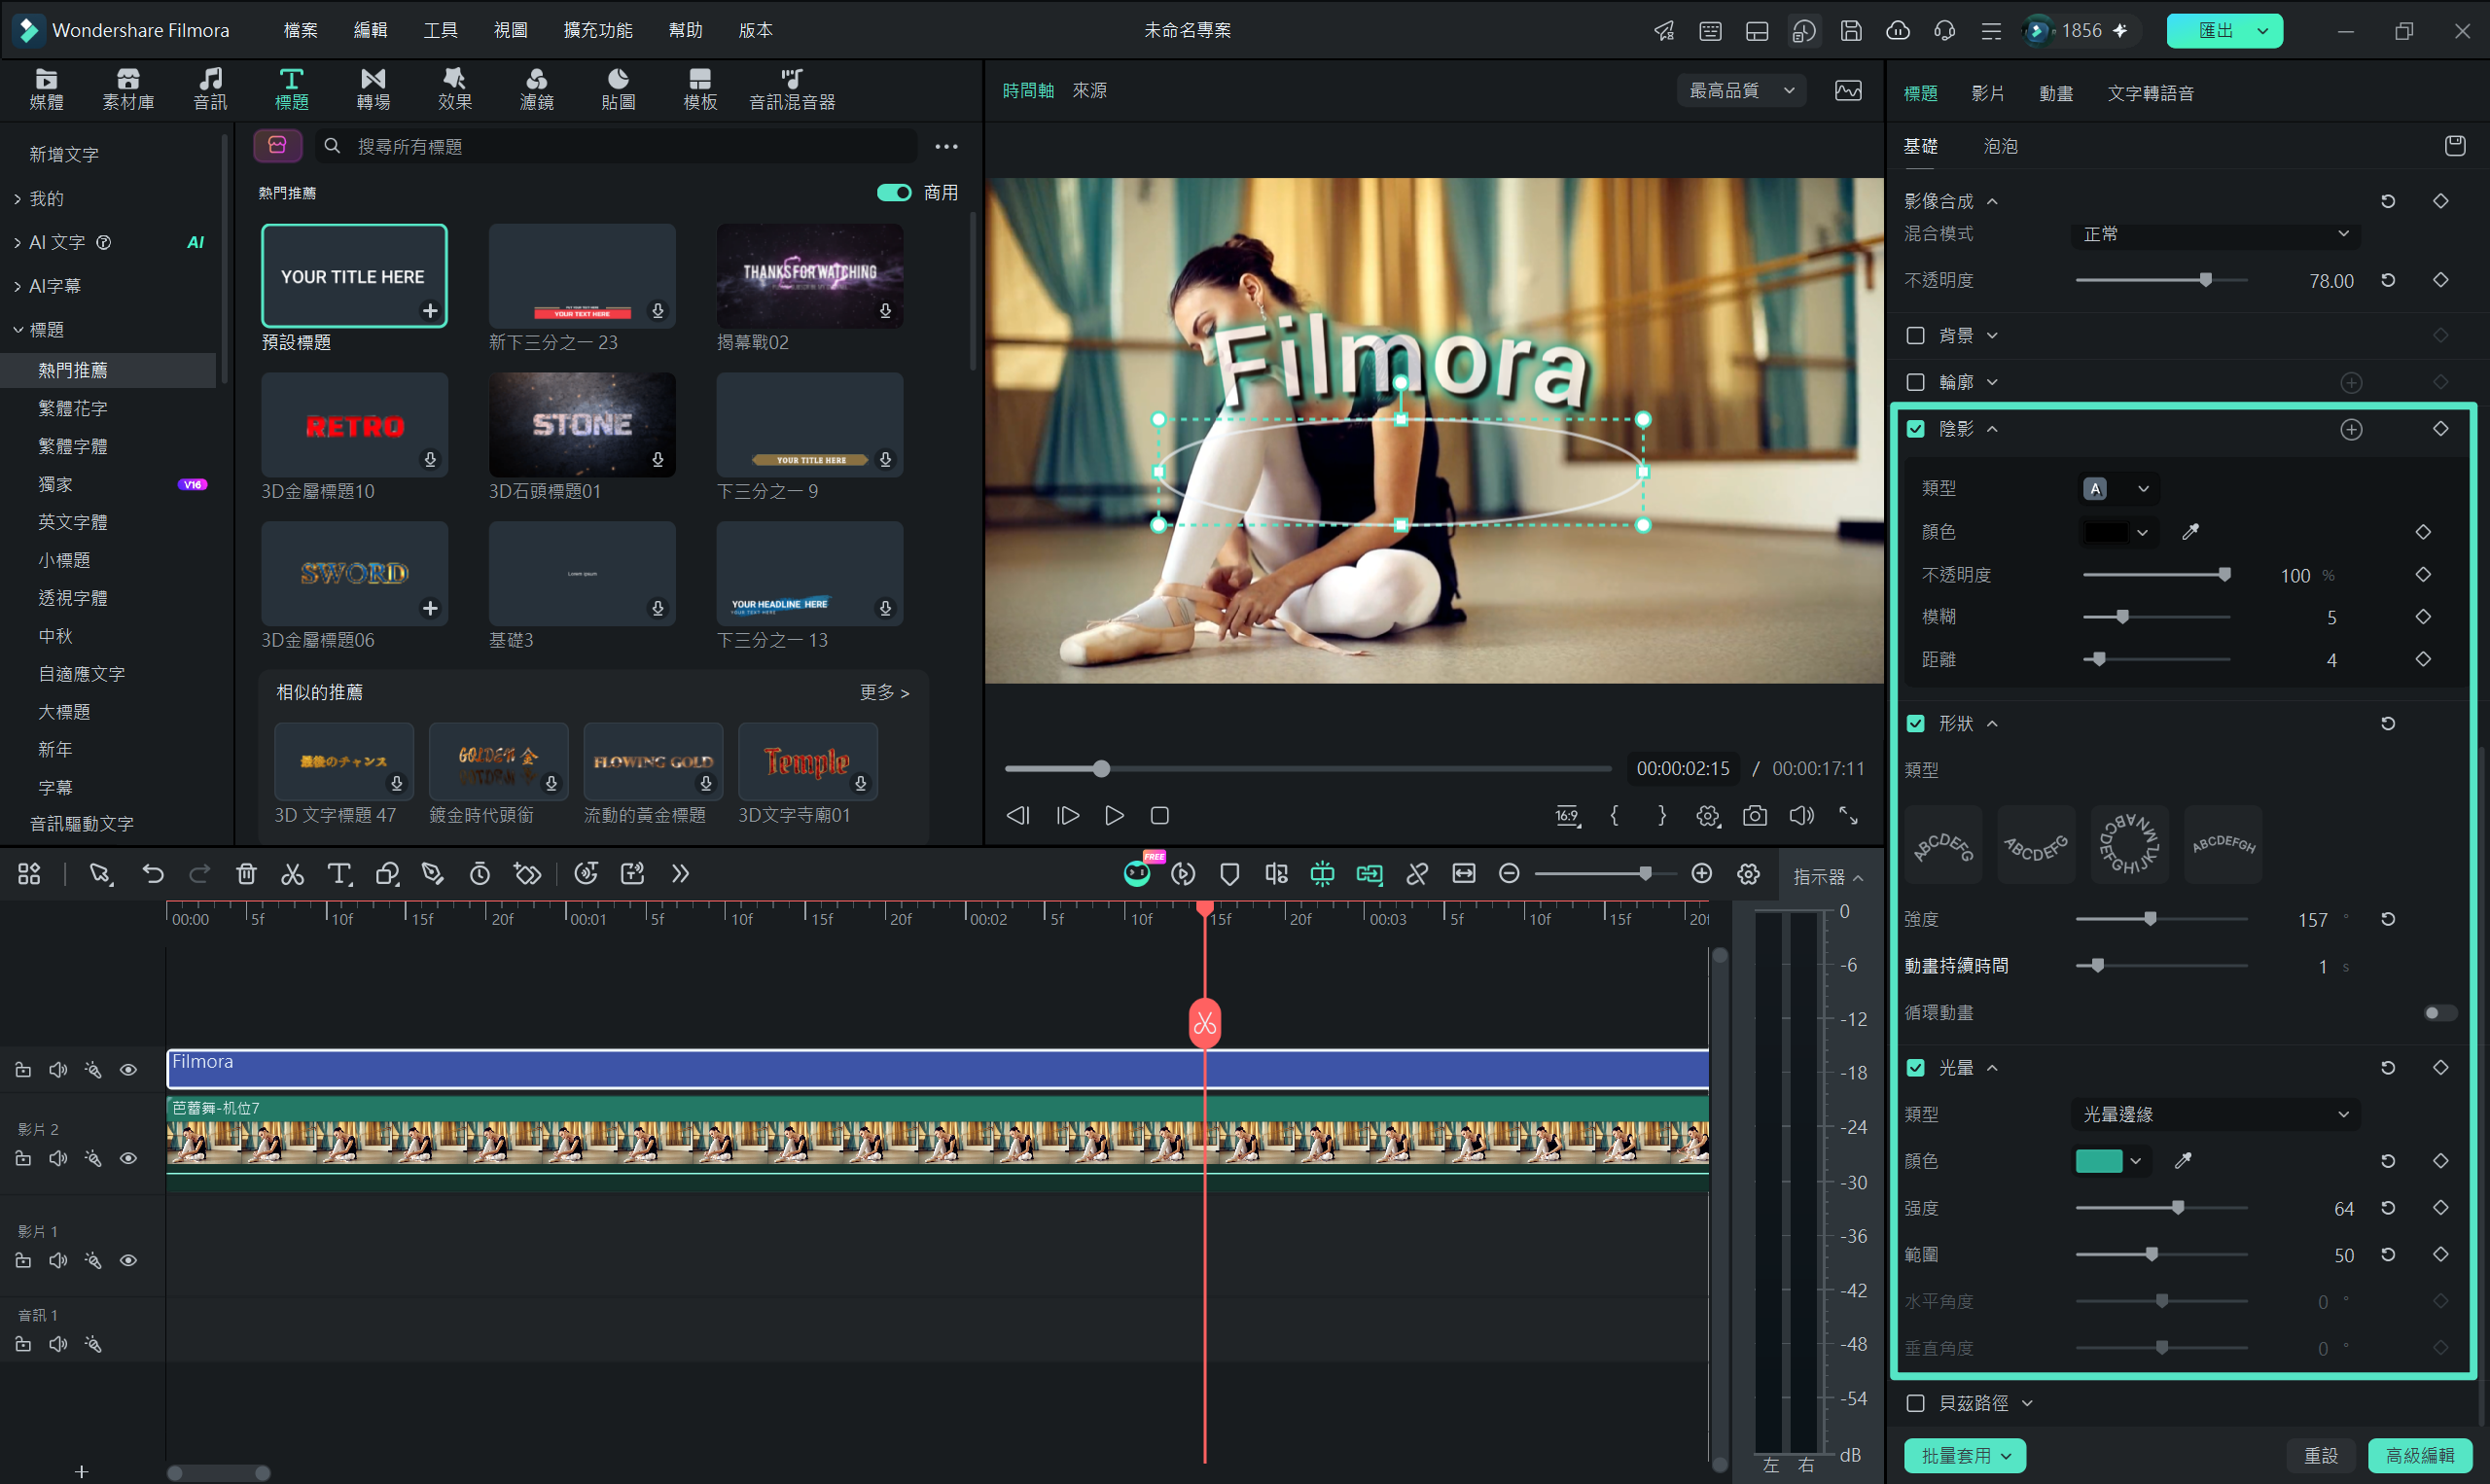Click the undo arrow in timeline toolbar
Screen dimensions: 2490x1484
[153, 874]
